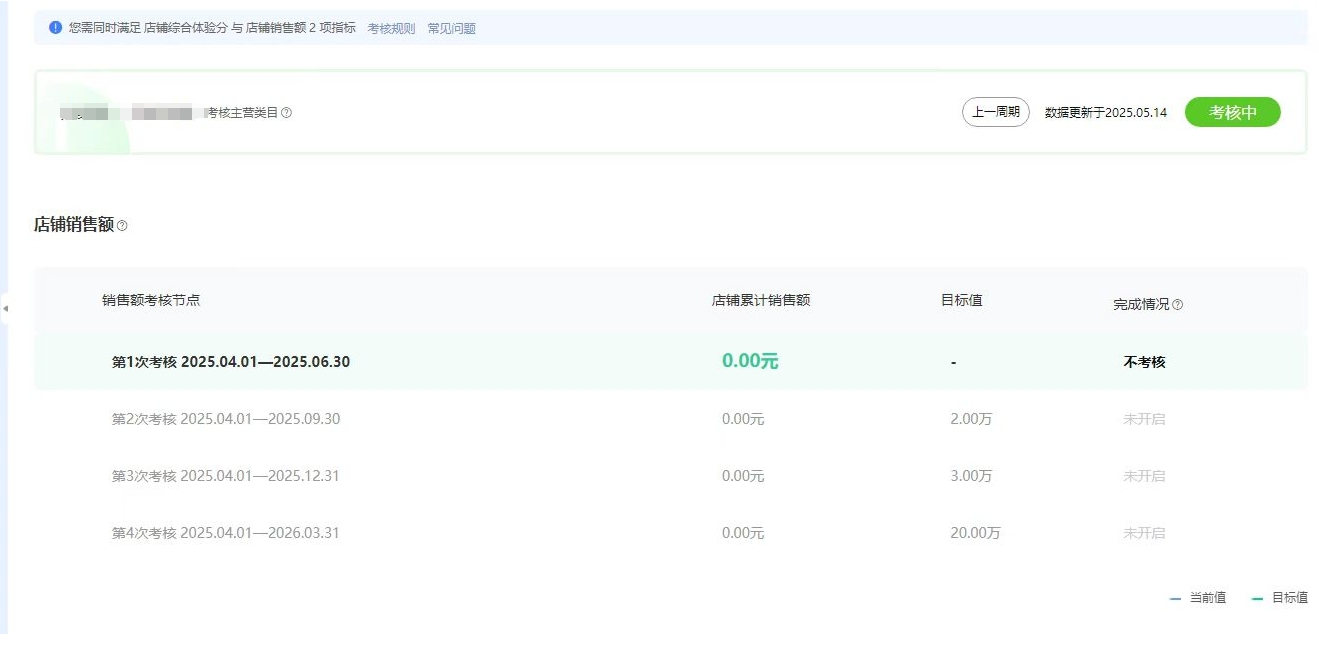1319x658 pixels.
Task: Click the 上一周期 button
Action: 995,112
